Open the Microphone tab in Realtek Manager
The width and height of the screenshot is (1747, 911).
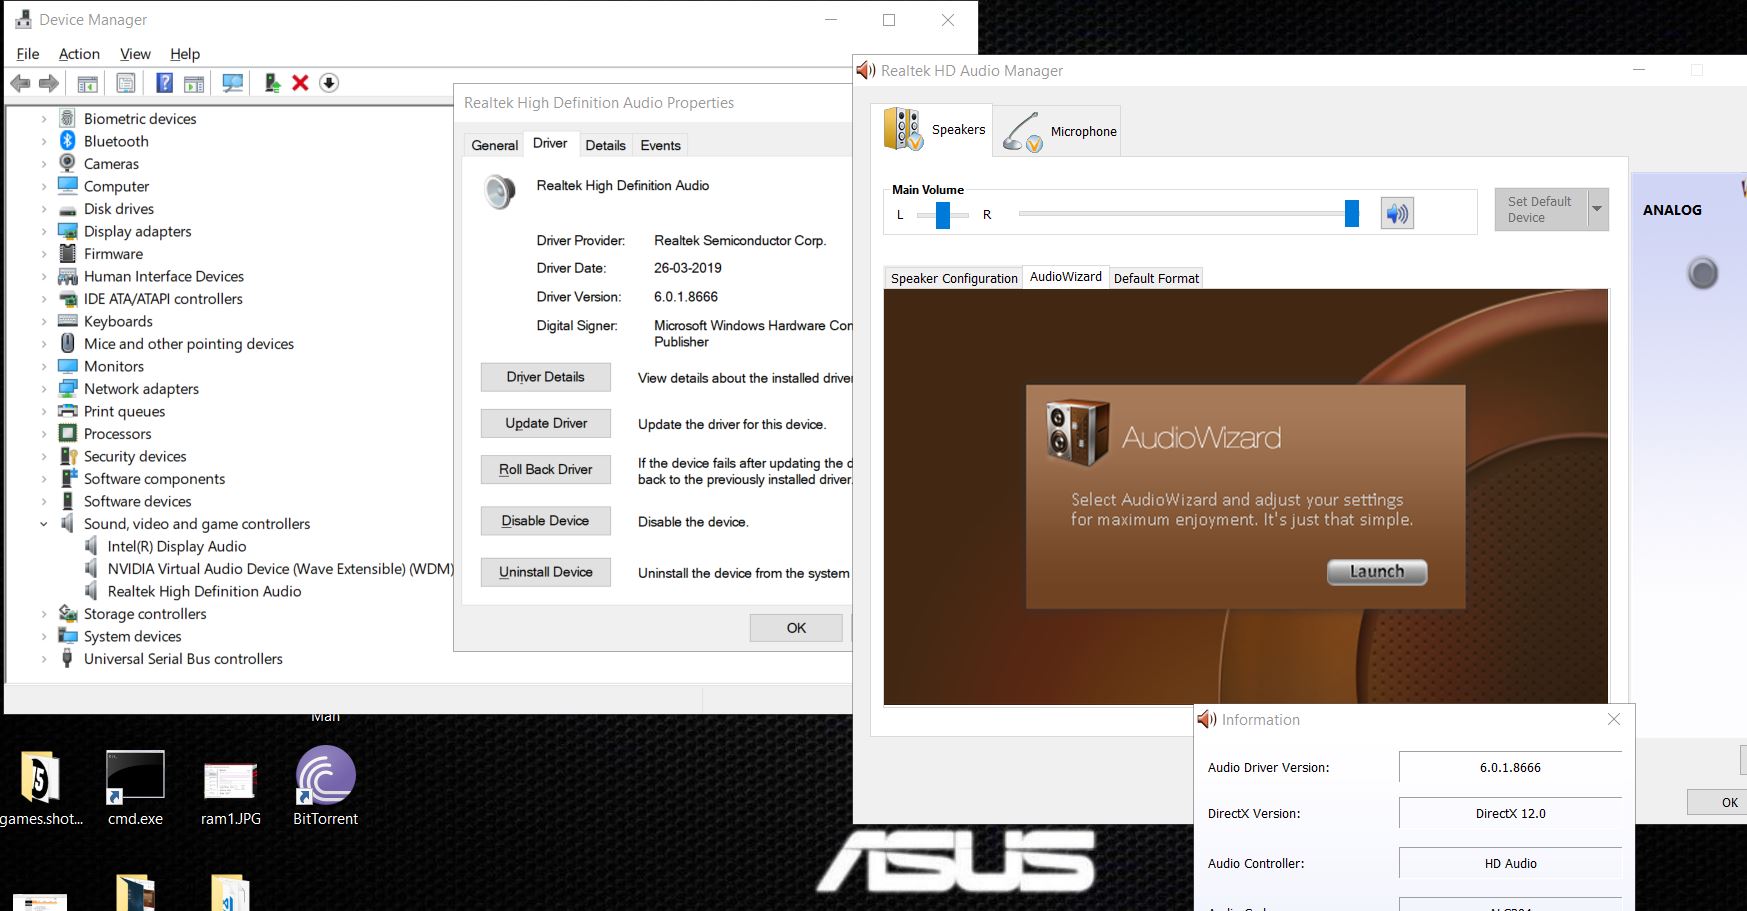(x=1057, y=131)
